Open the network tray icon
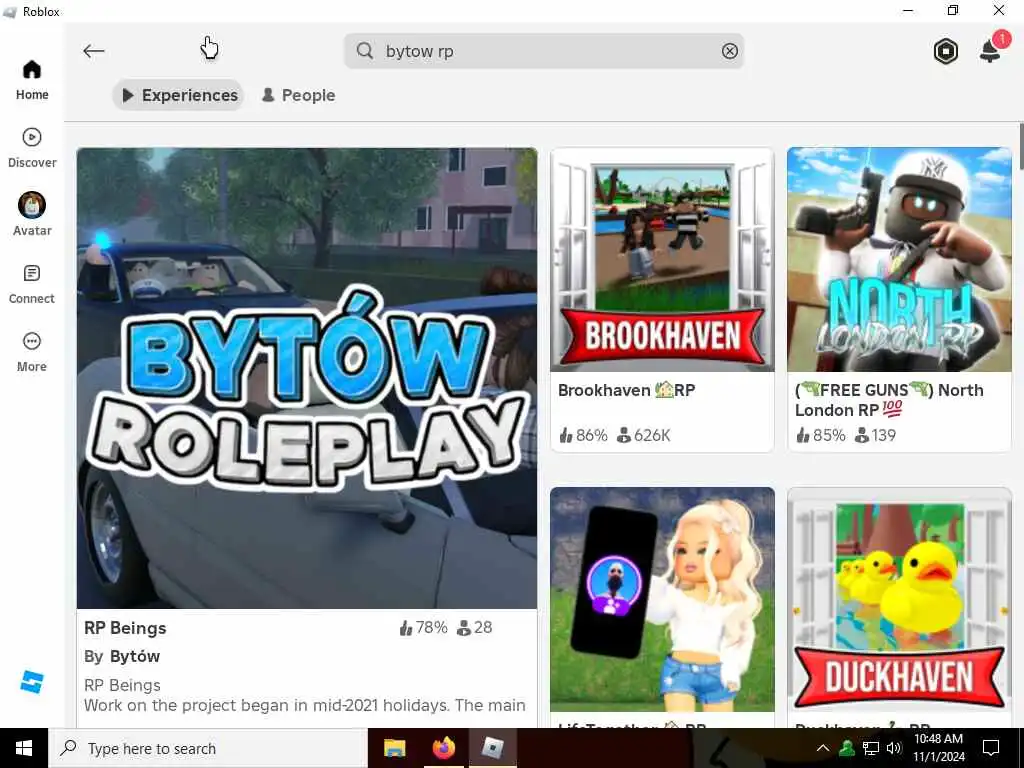1024x768 pixels. click(x=871, y=748)
